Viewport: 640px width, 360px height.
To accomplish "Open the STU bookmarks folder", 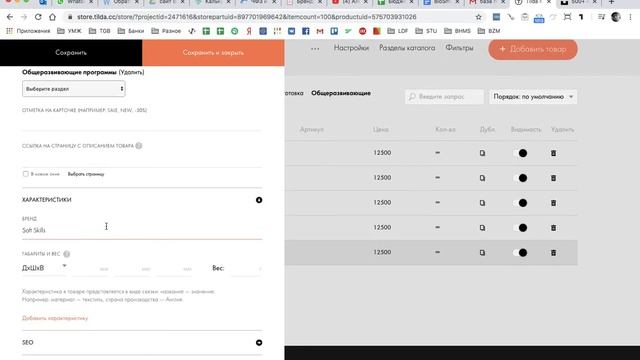I will click(426, 31).
